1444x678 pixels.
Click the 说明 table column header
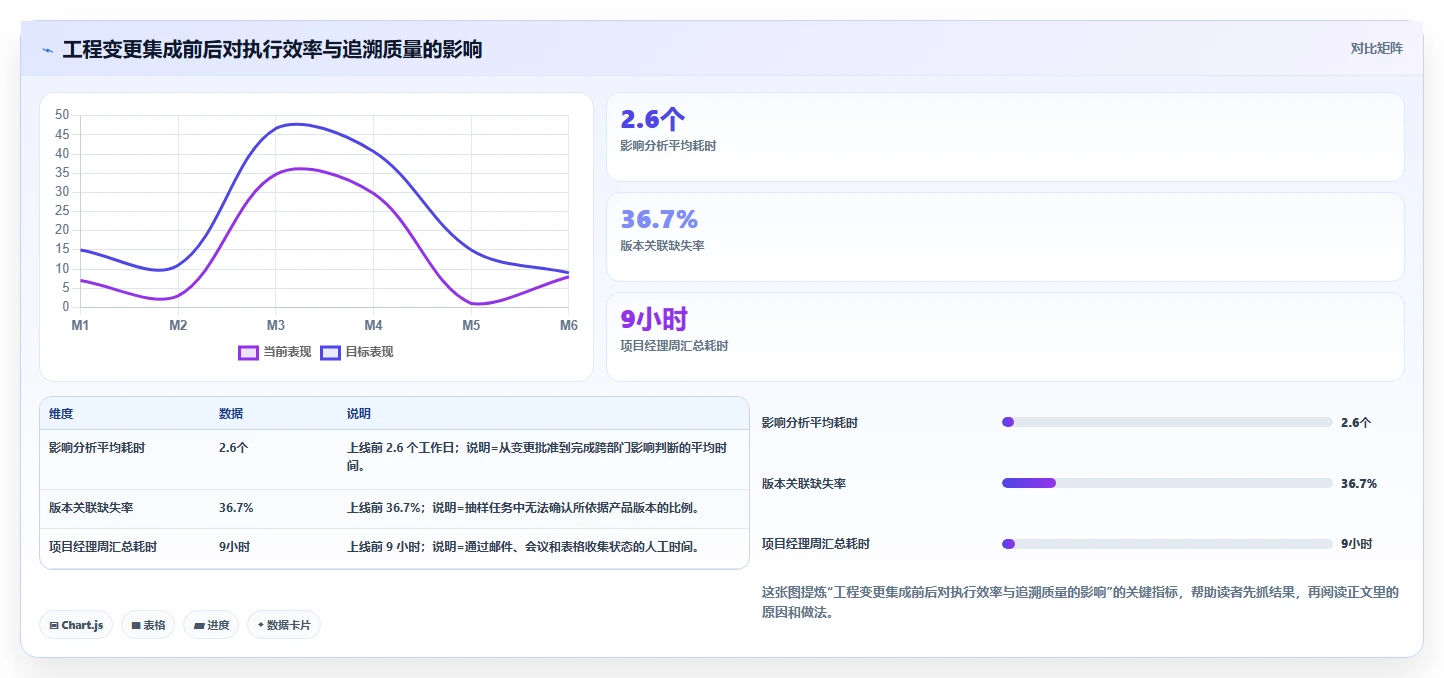[x=359, y=414]
